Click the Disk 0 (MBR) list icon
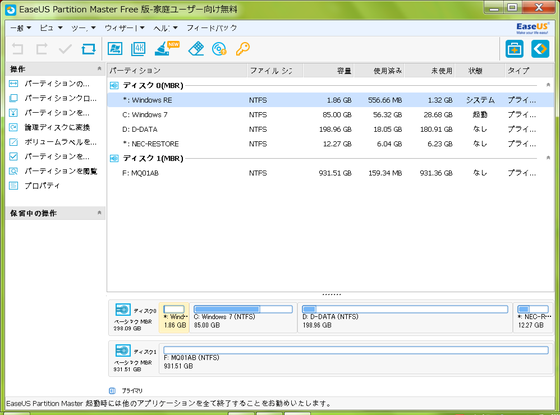This screenshot has height=415, width=560. 114,85
